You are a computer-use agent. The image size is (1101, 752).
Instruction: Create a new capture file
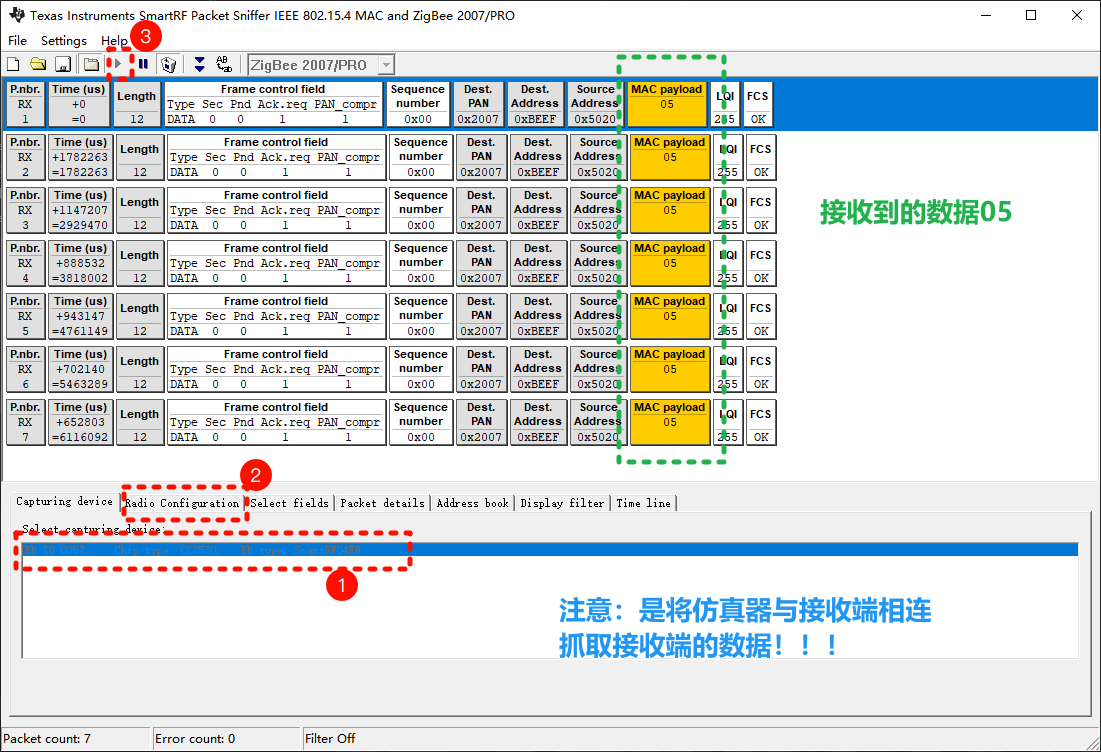click(x=13, y=65)
